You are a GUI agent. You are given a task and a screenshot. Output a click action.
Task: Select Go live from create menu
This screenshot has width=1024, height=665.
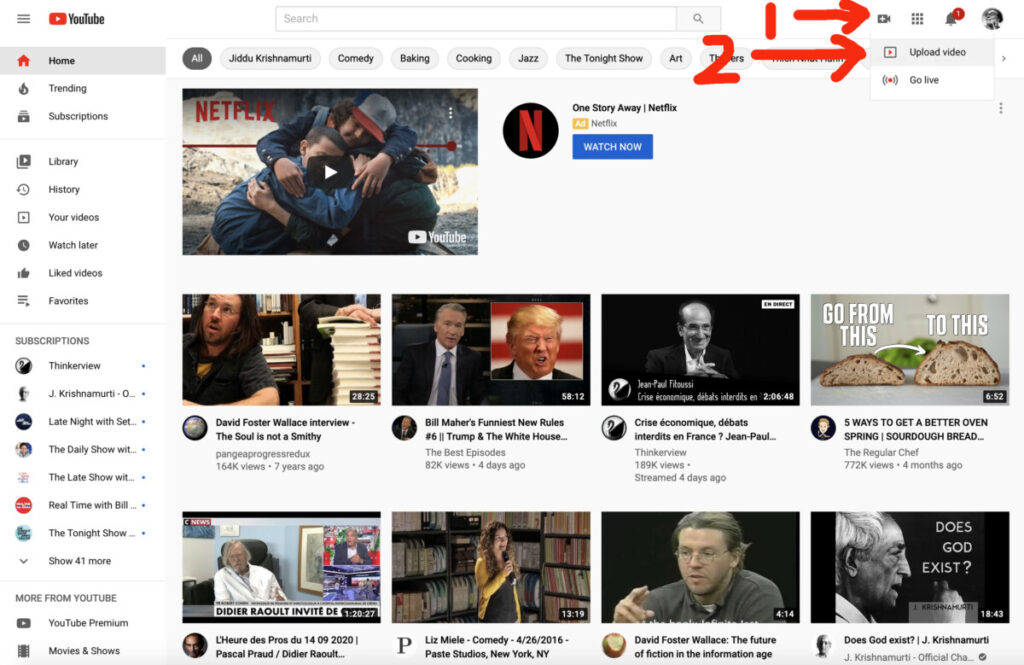coord(932,80)
